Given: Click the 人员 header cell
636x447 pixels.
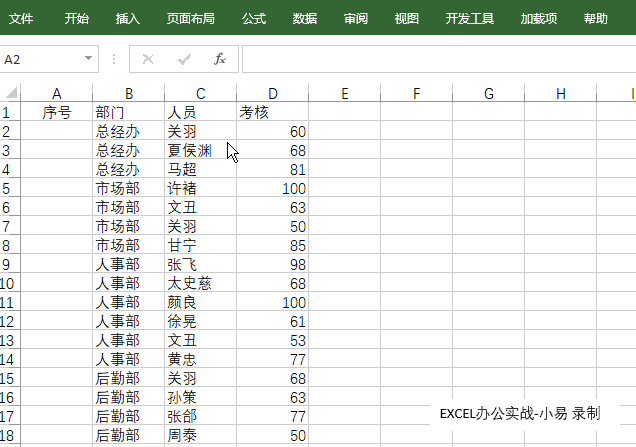Looking at the screenshot, I should coord(200,112).
